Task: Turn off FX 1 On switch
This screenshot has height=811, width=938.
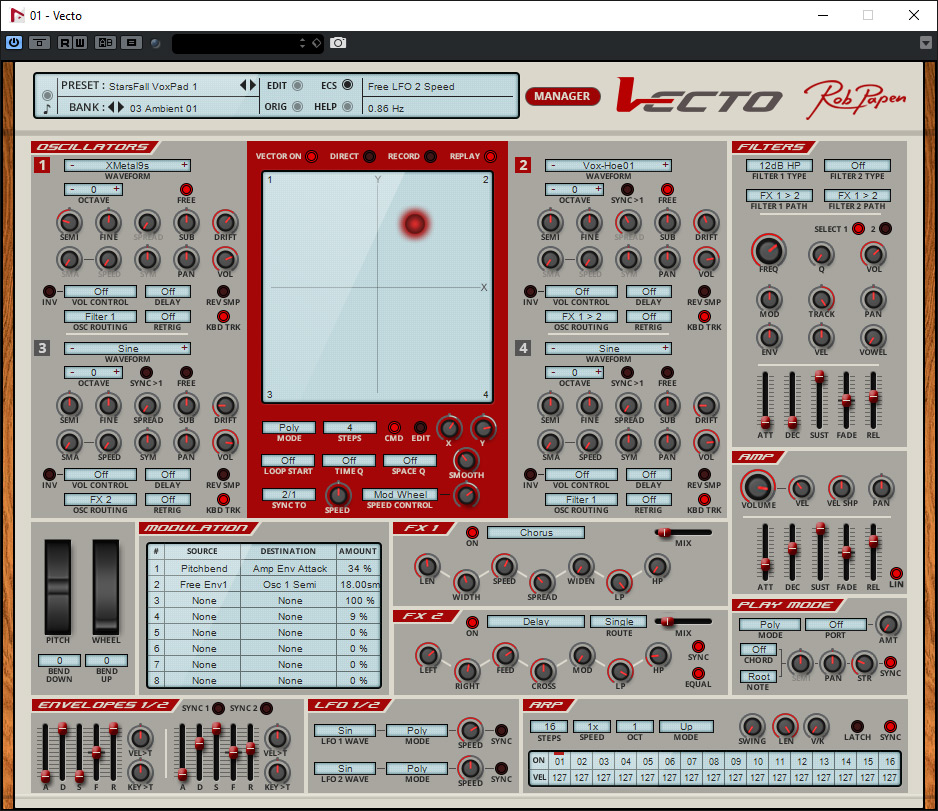Action: coord(472,533)
